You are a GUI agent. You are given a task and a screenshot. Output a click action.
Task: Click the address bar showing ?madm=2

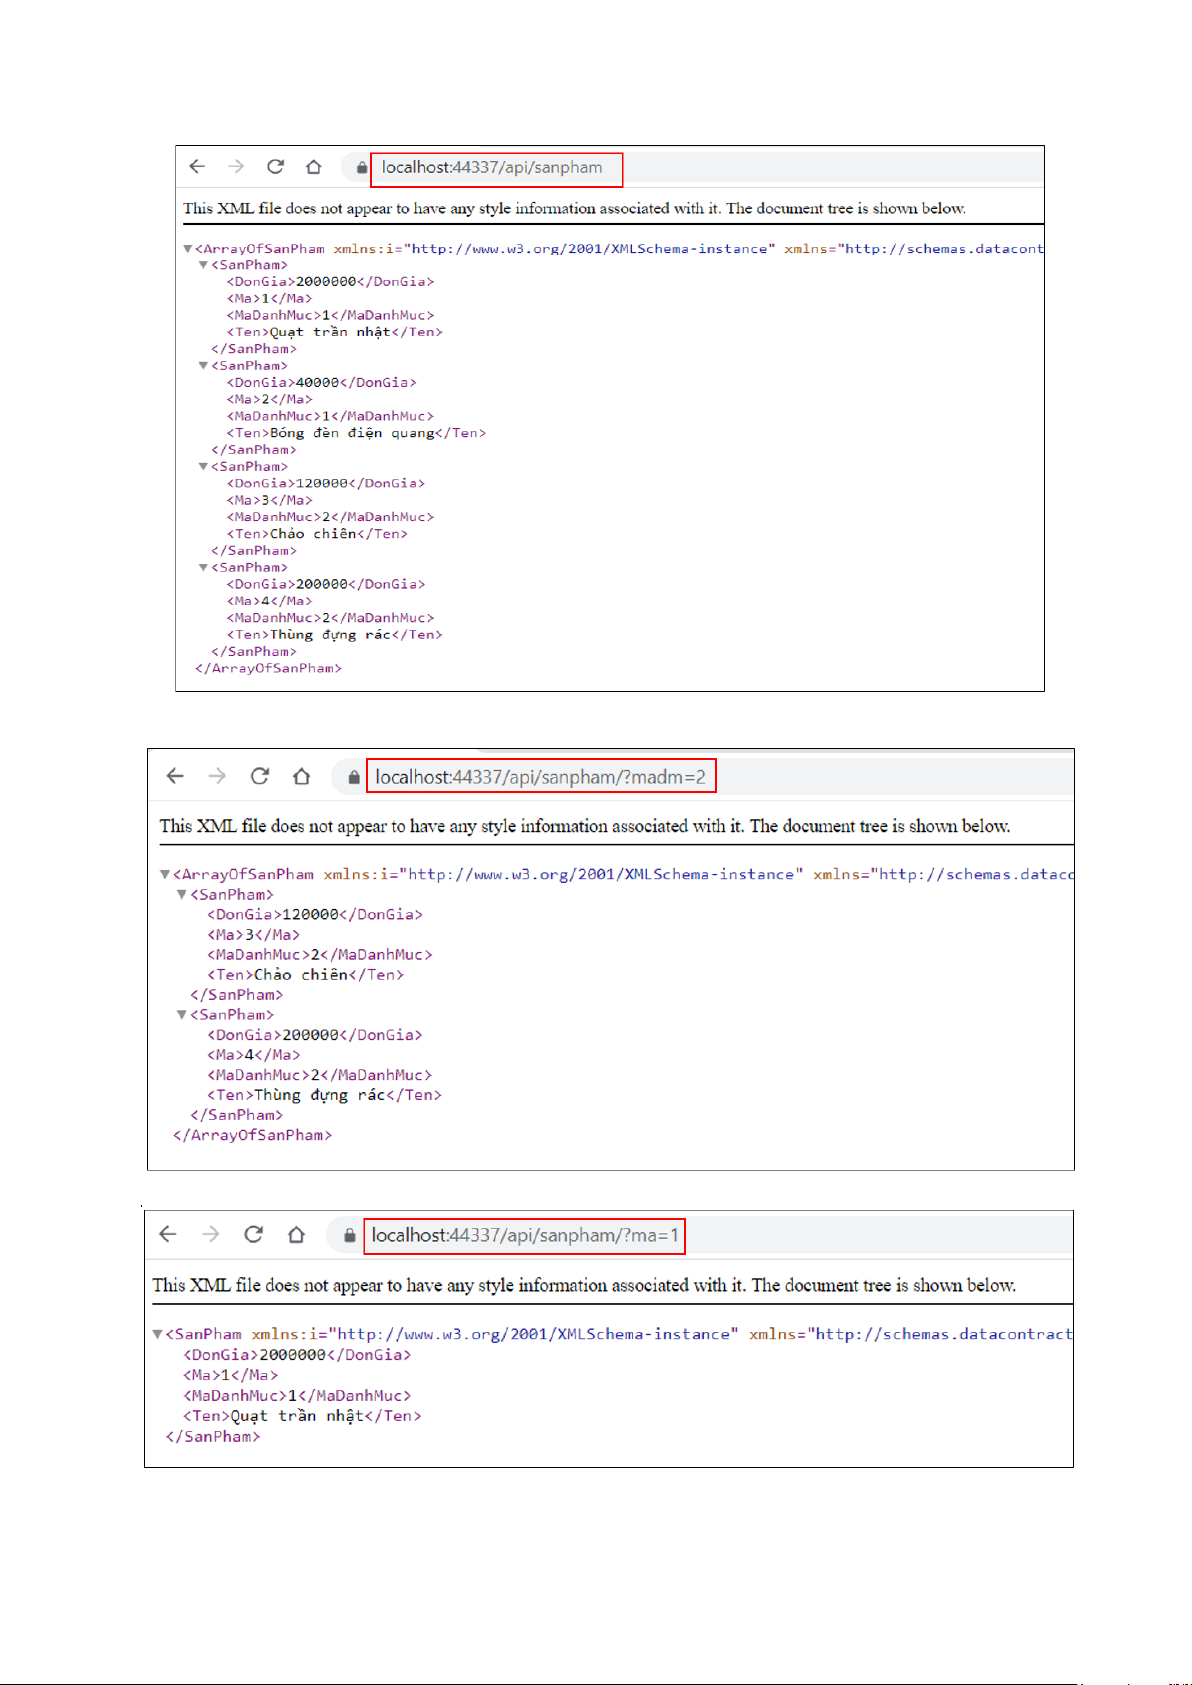tap(540, 777)
